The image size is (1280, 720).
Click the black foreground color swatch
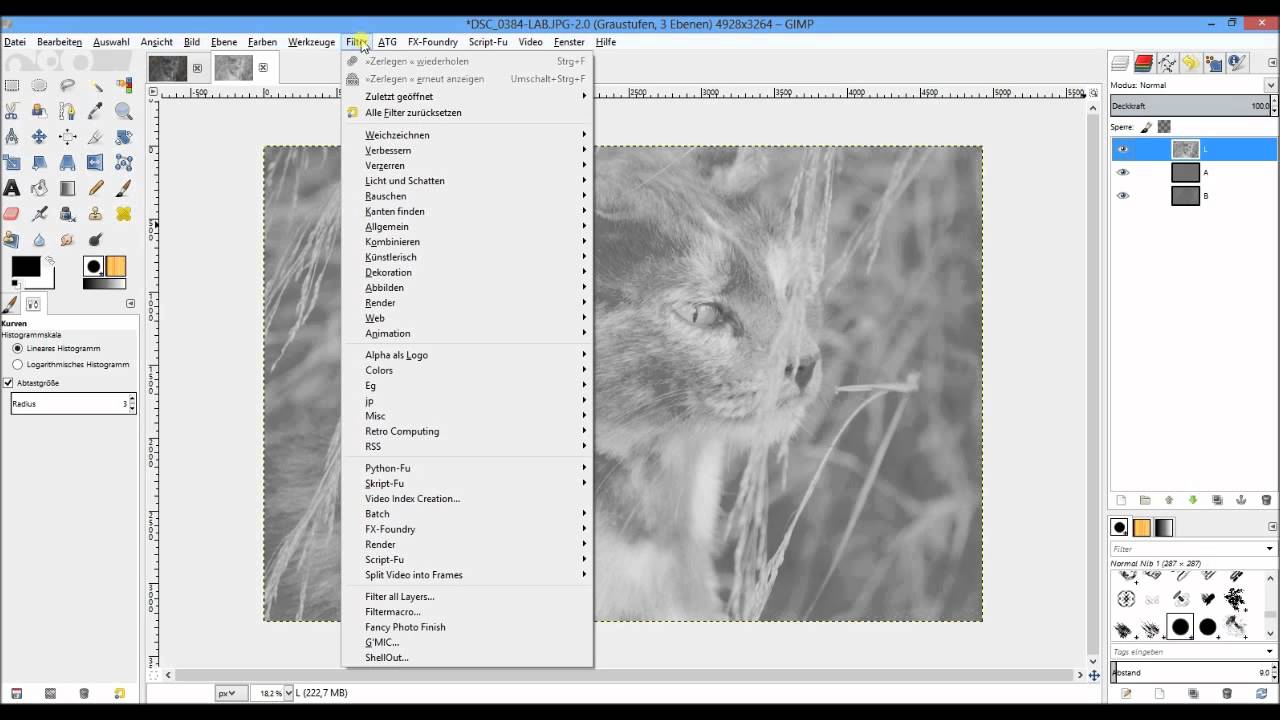[25, 266]
